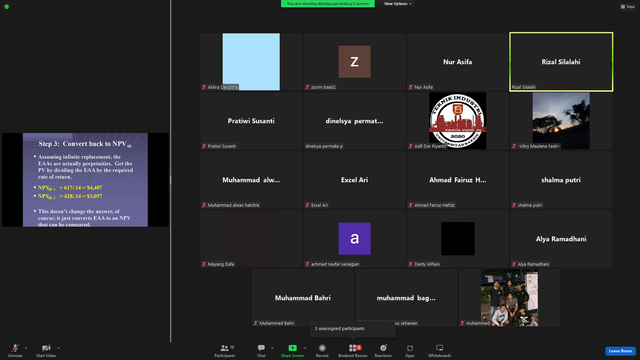Viewport: 640px width, 360px height.
Task: Click Danty Alifiani's muted mic icon
Action: pos(411,264)
